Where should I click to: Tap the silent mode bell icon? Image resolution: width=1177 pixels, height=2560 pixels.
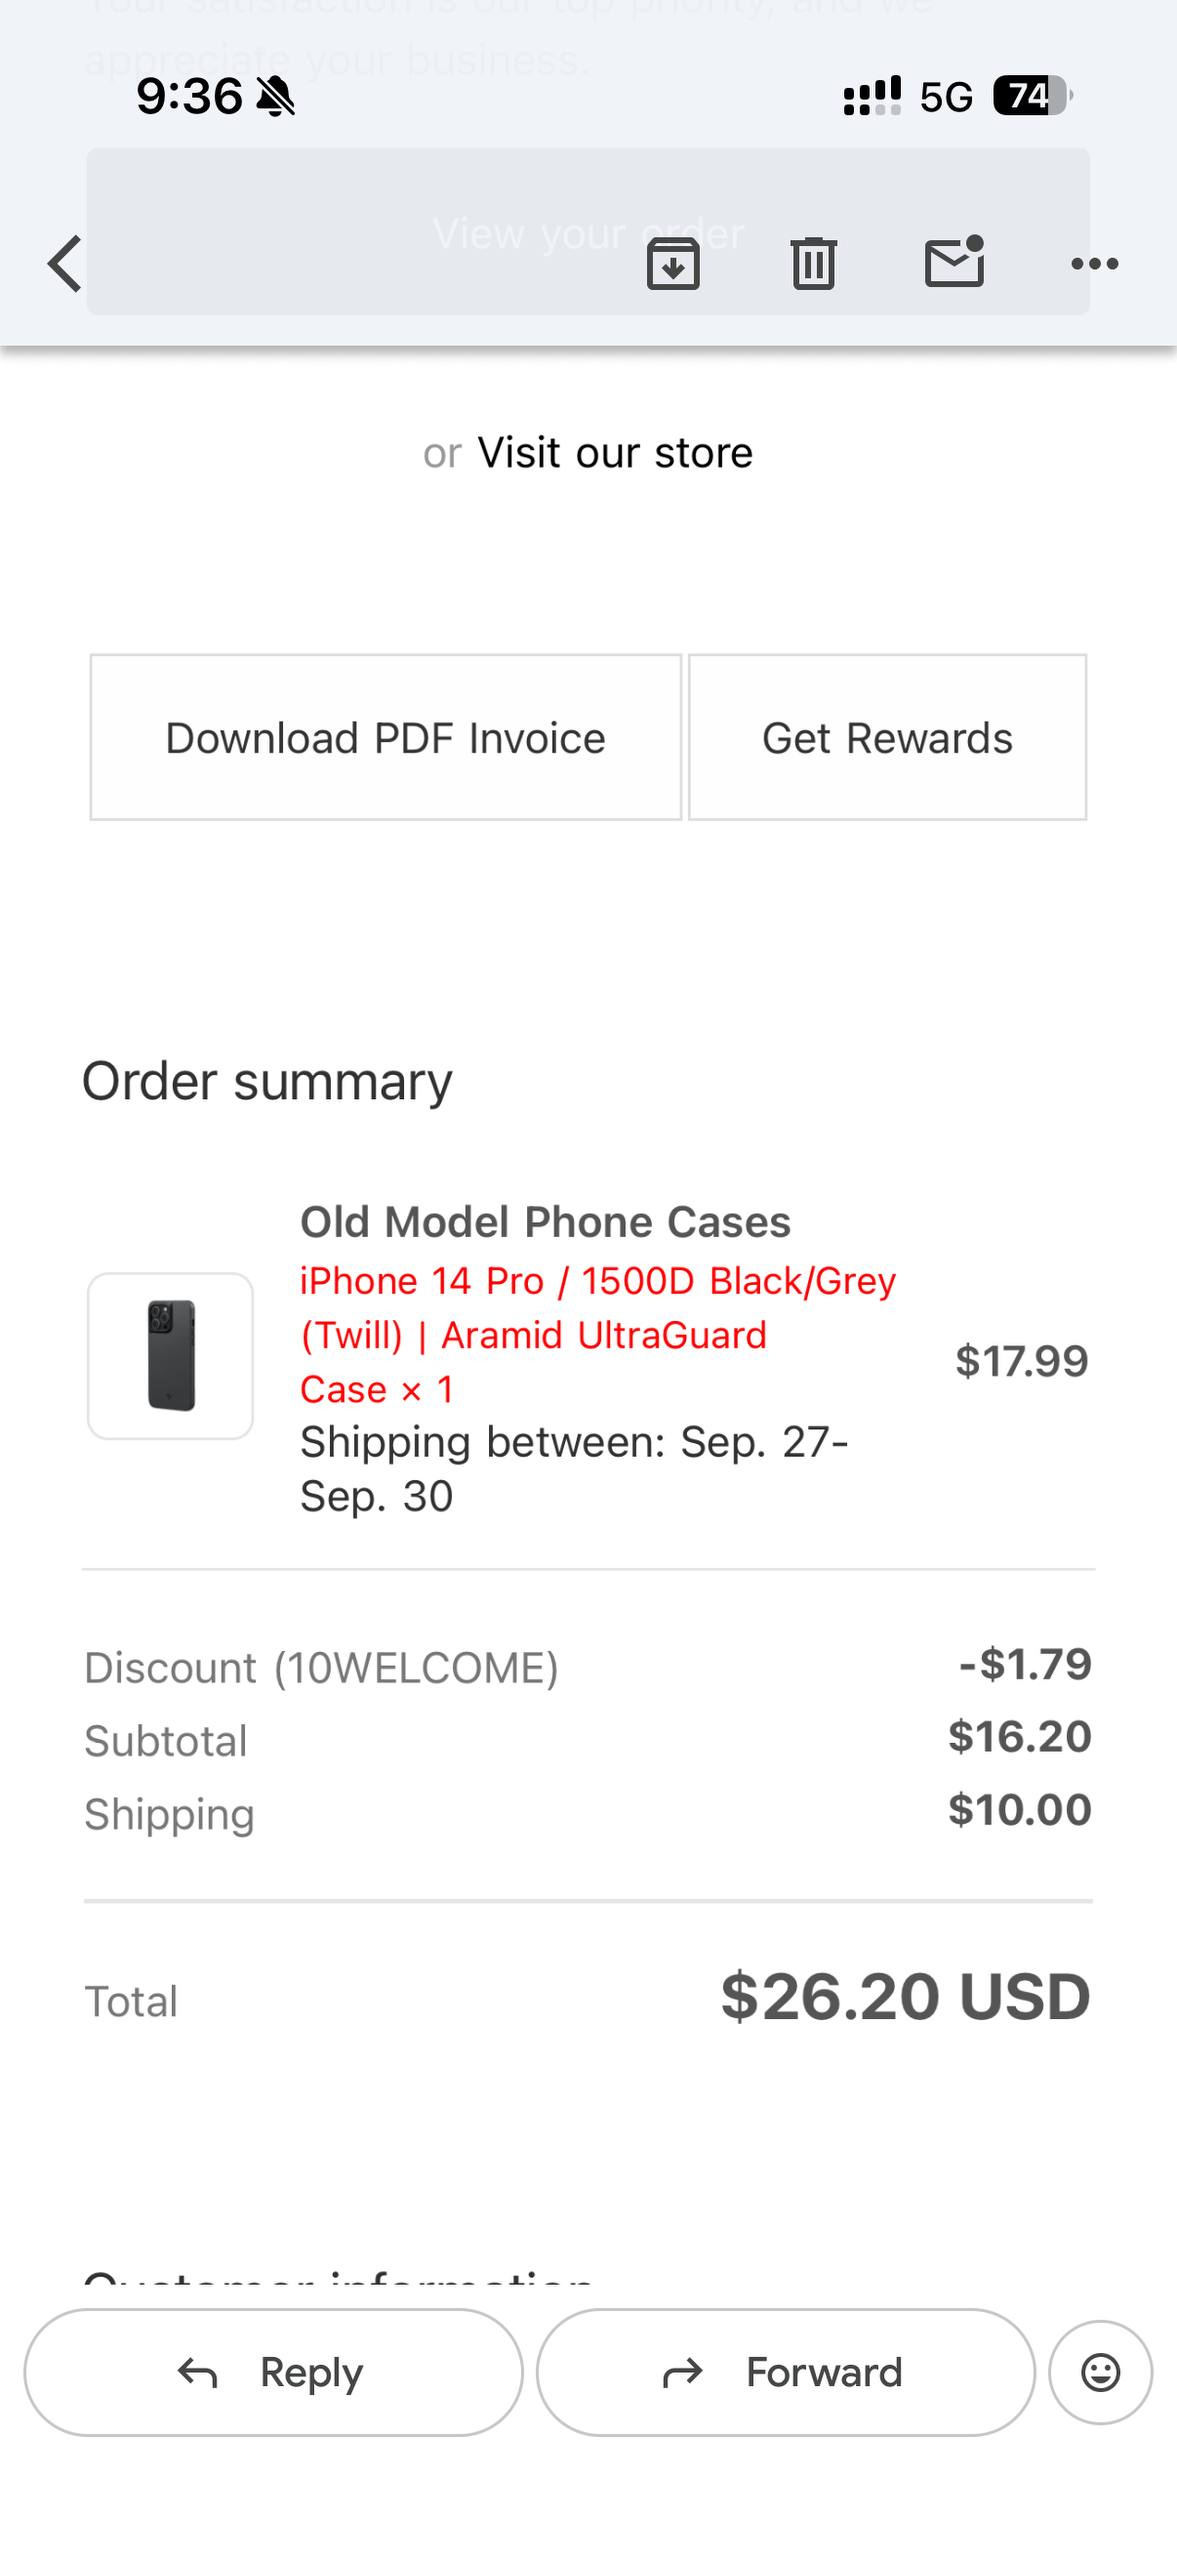pyautogui.click(x=275, y=97)
